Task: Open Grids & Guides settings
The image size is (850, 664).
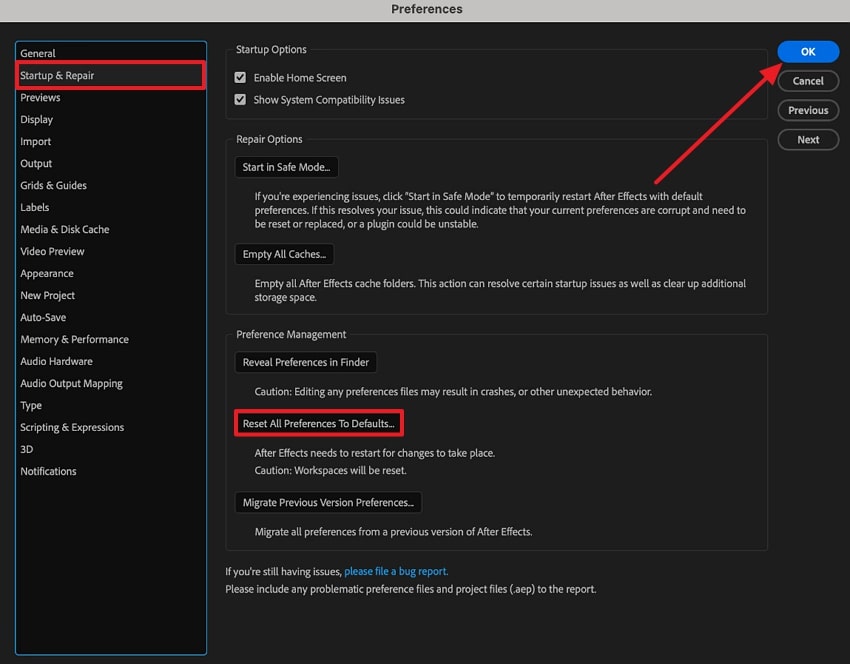Action: coord(111,185)
